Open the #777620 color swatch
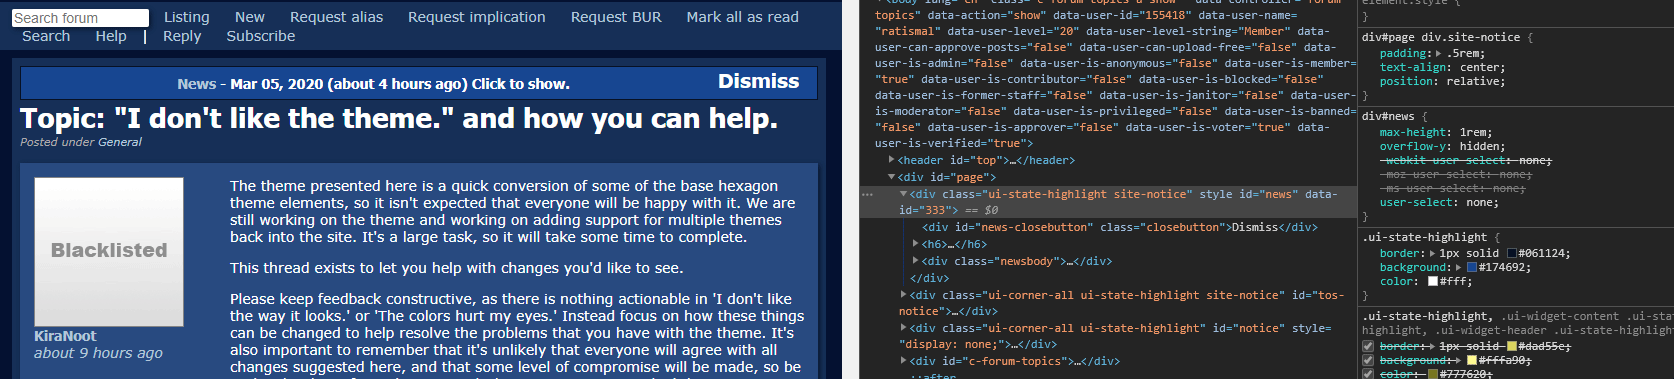This screenshot has height=379, width=1674. (x=1433, y=374)
